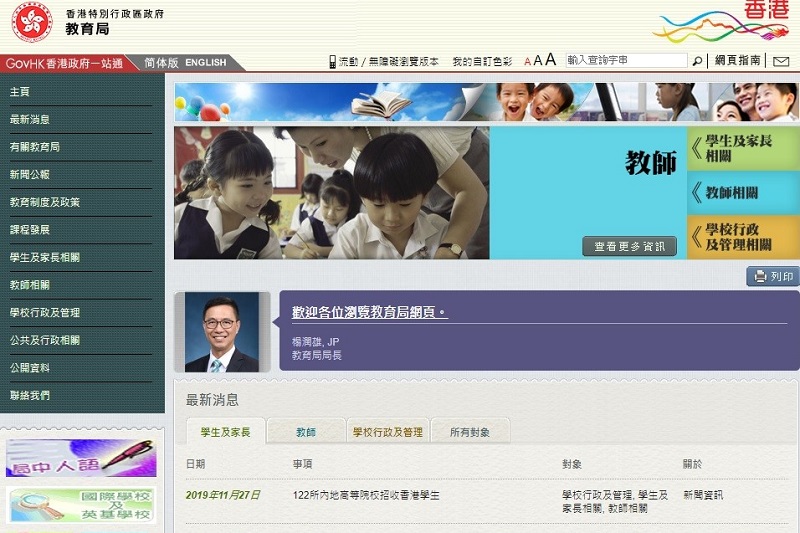Click the Education Bureau emblem logo
Viewport: 800px width, 533px height.
tap(32, 23)
